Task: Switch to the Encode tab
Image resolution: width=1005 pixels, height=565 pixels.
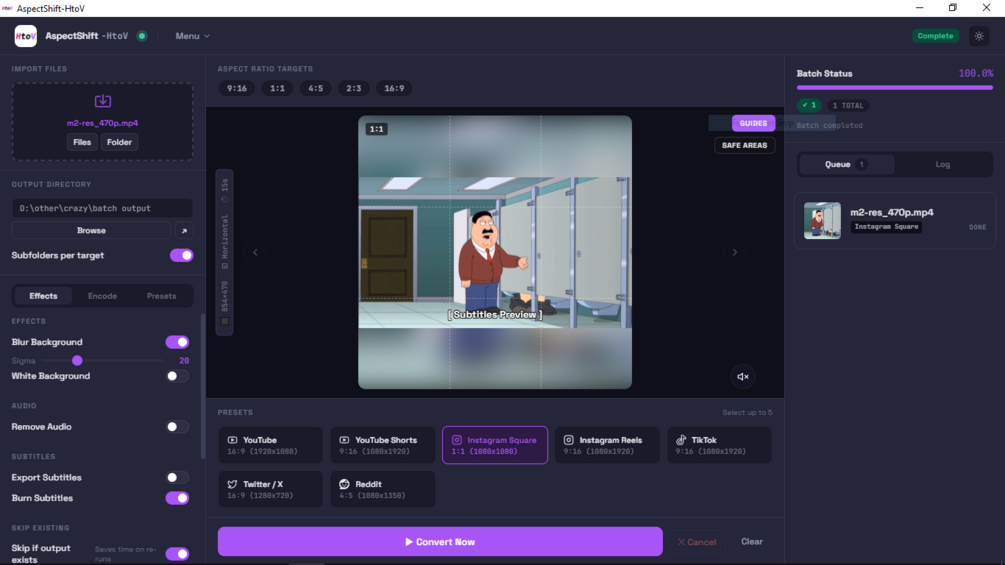Action: click(x=103, y=296)
